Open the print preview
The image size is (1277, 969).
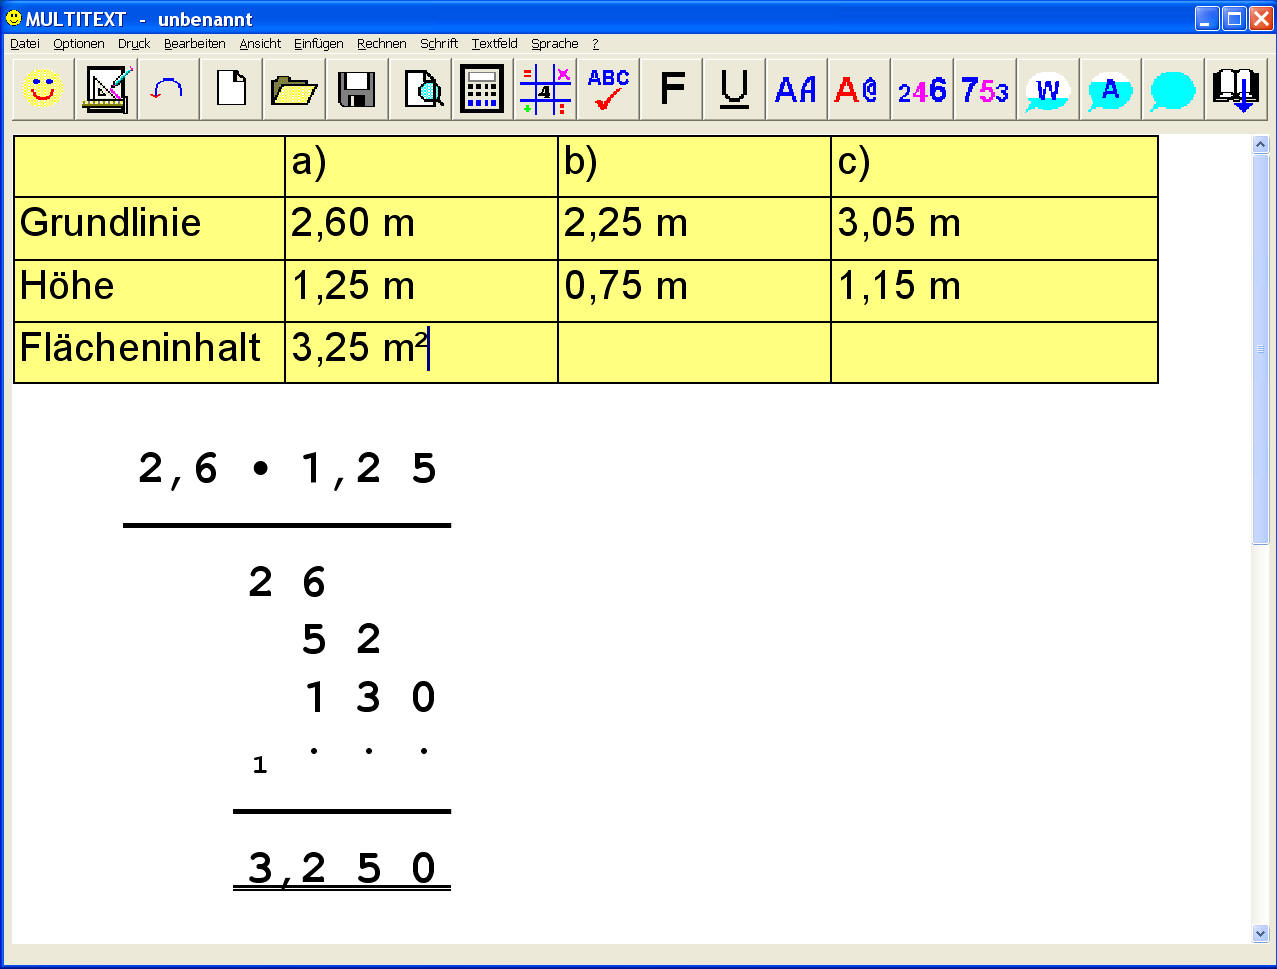tap(419, 89)
